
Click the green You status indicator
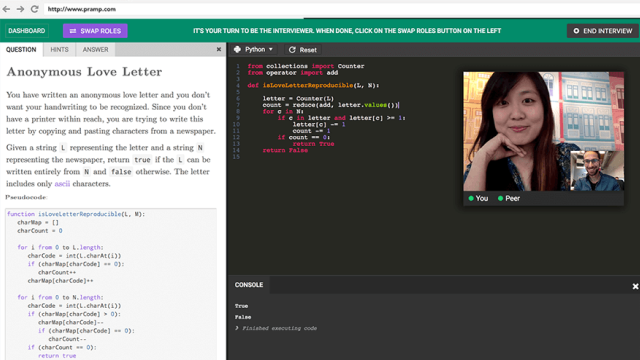[471, 198]
